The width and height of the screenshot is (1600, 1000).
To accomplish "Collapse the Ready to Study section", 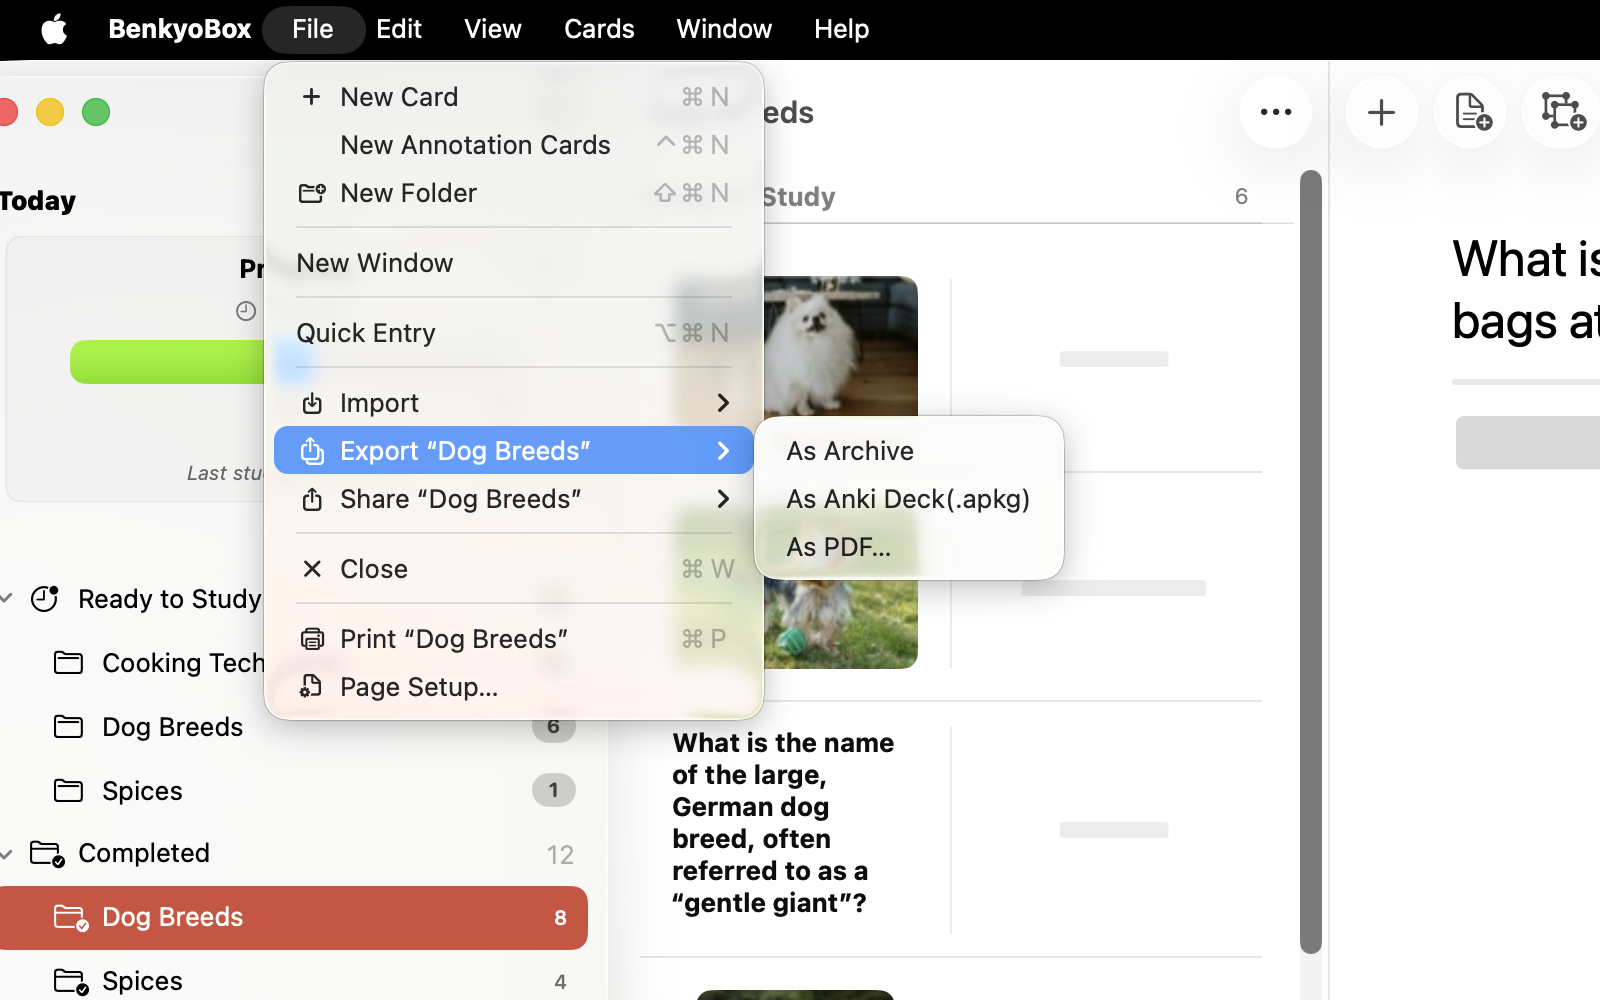I will 7,599.
